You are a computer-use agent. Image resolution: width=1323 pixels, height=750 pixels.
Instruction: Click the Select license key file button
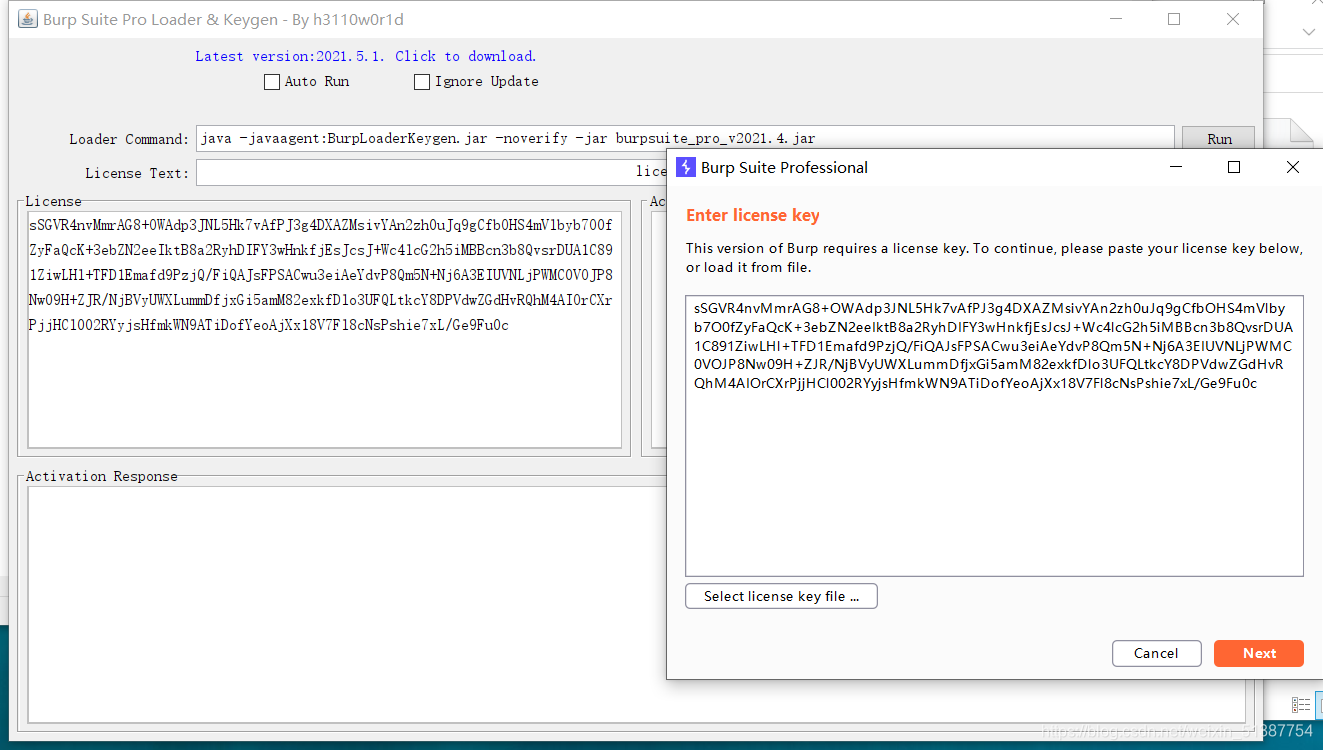coord(781,596)
